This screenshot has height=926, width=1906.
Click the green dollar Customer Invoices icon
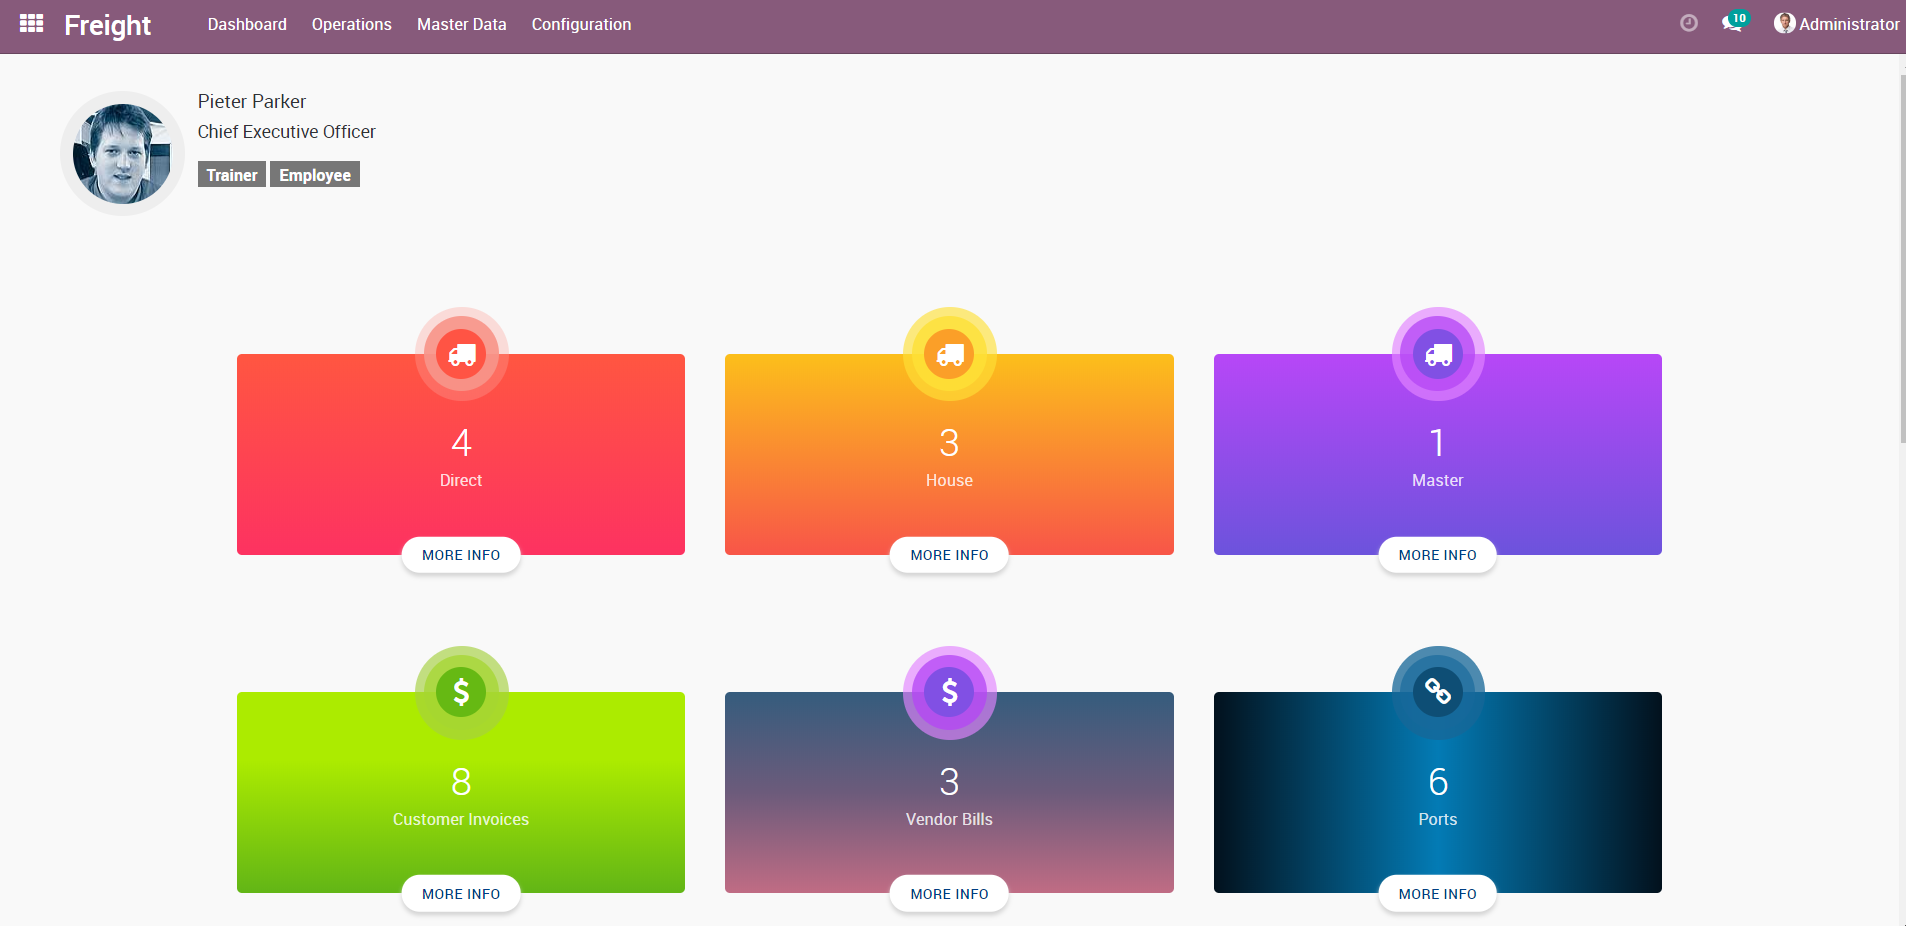(461, 692)
